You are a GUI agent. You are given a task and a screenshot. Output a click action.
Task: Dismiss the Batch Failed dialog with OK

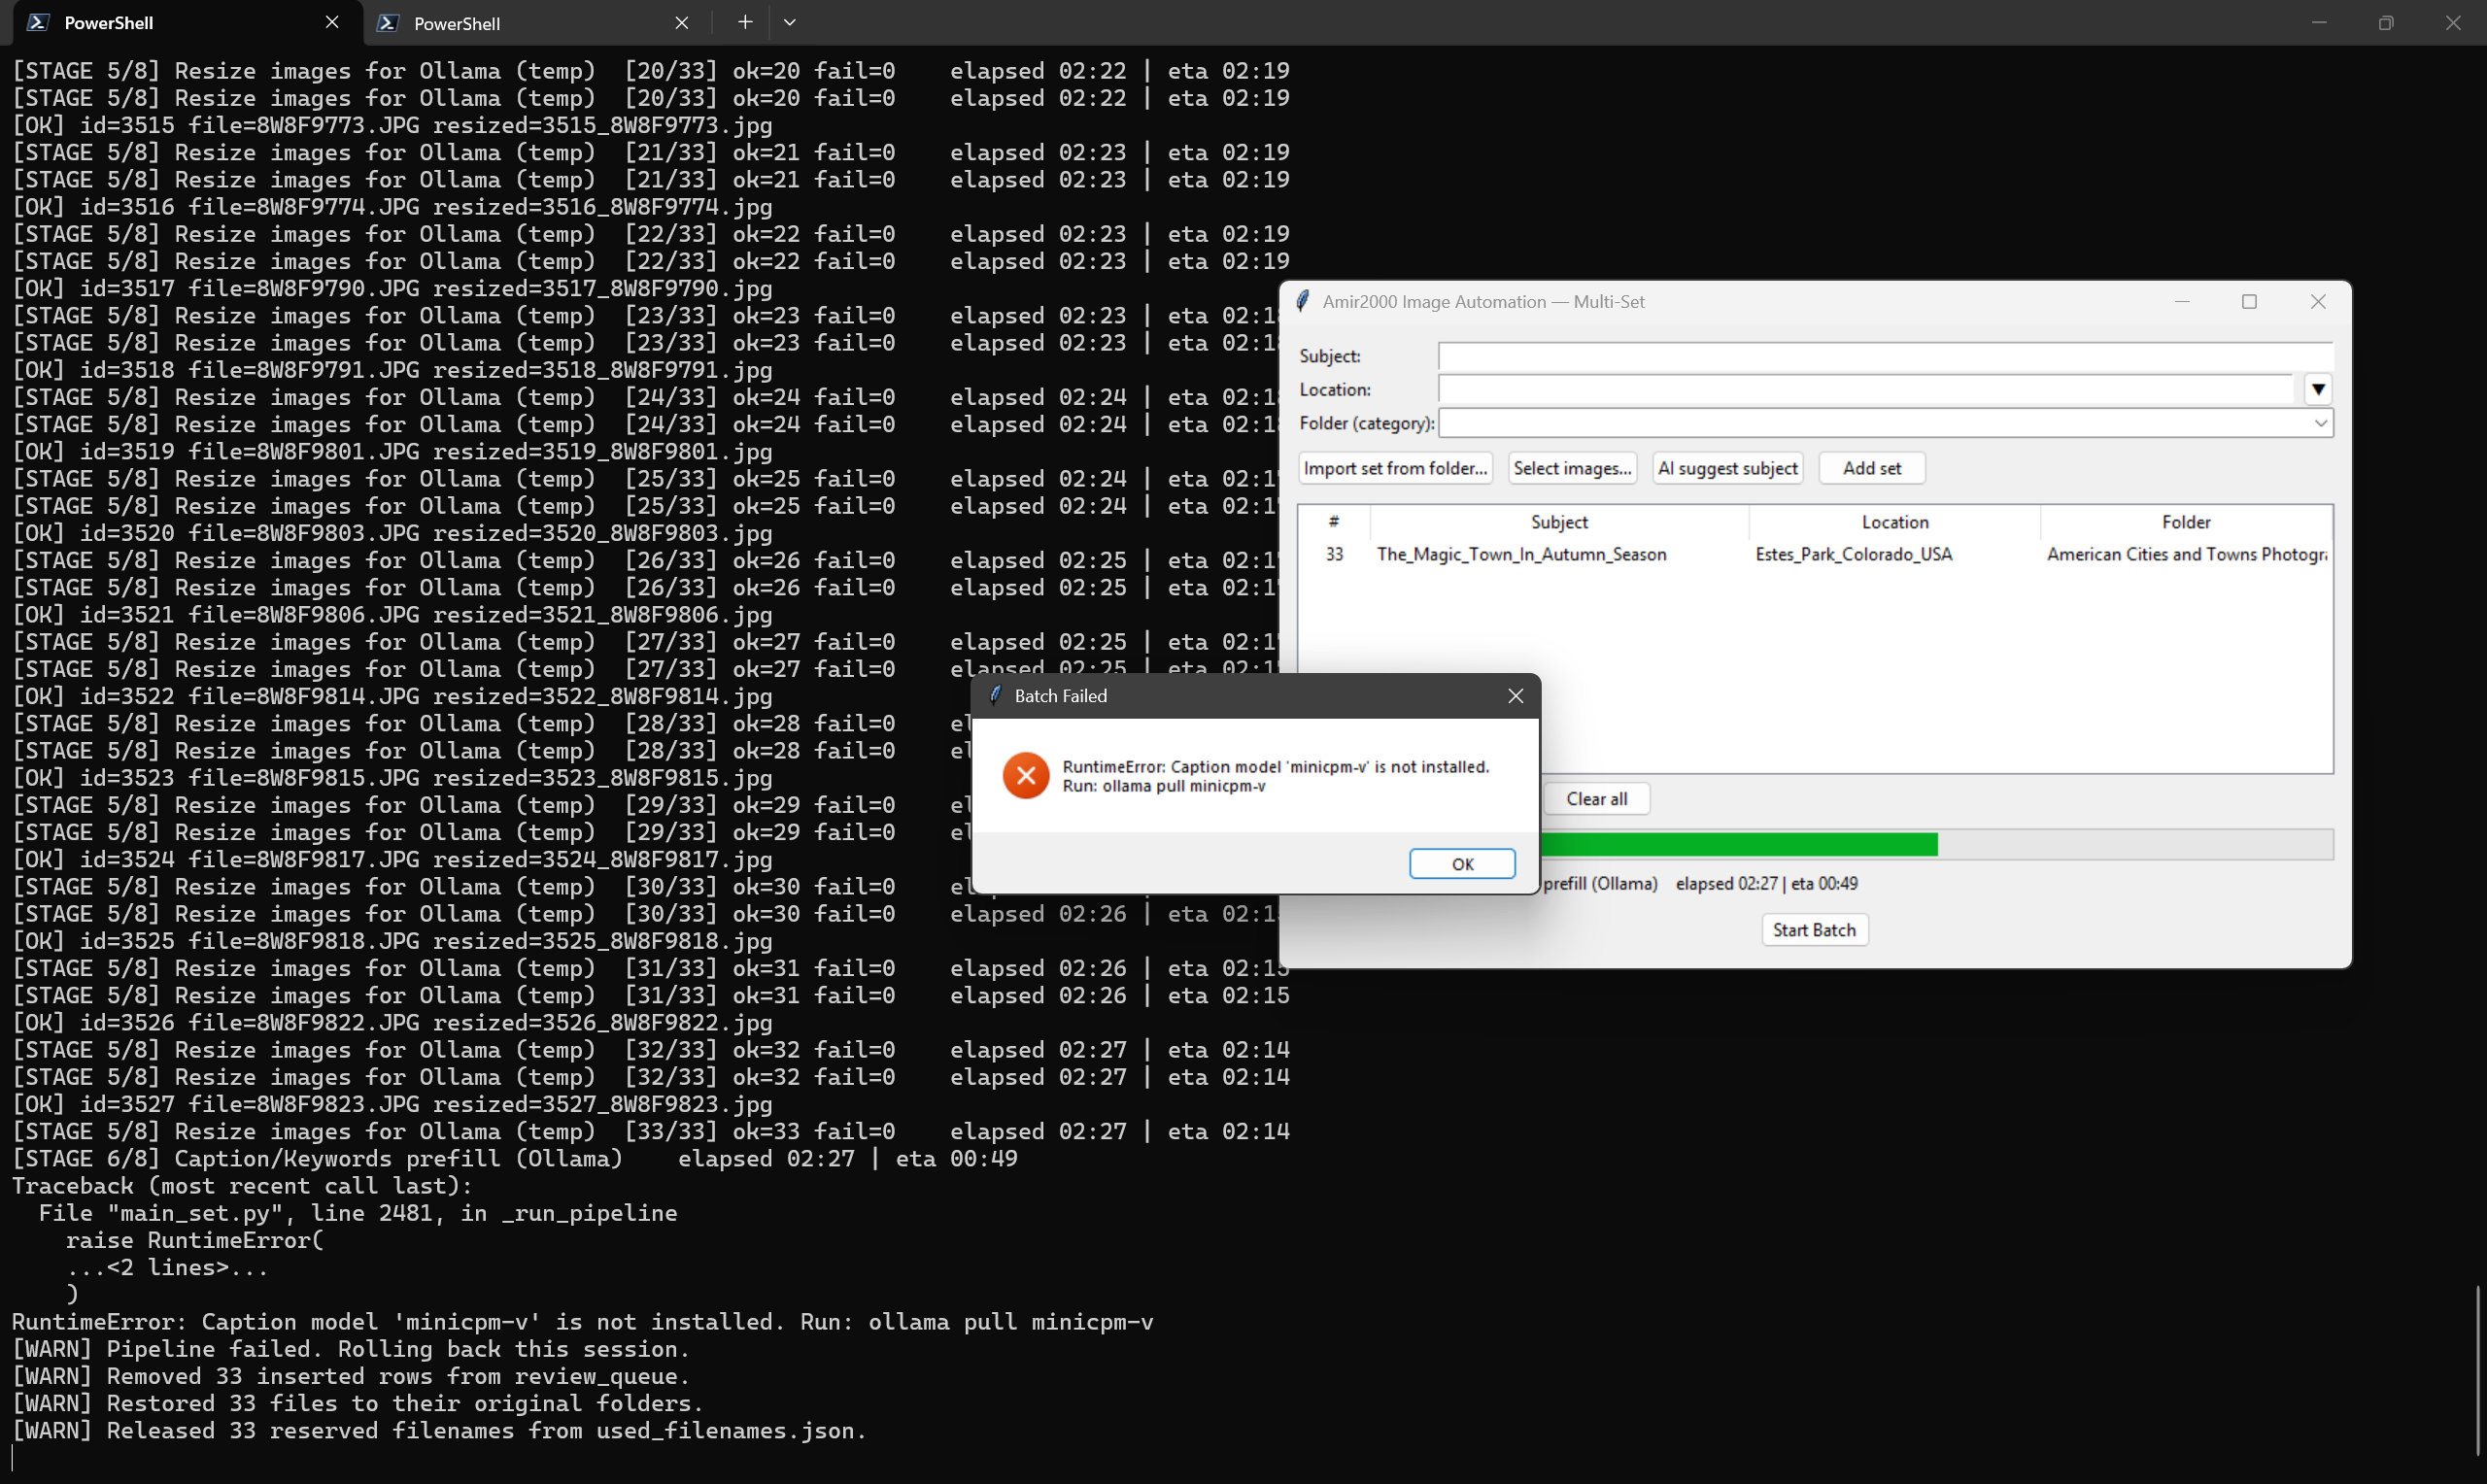click(1462, 863)
